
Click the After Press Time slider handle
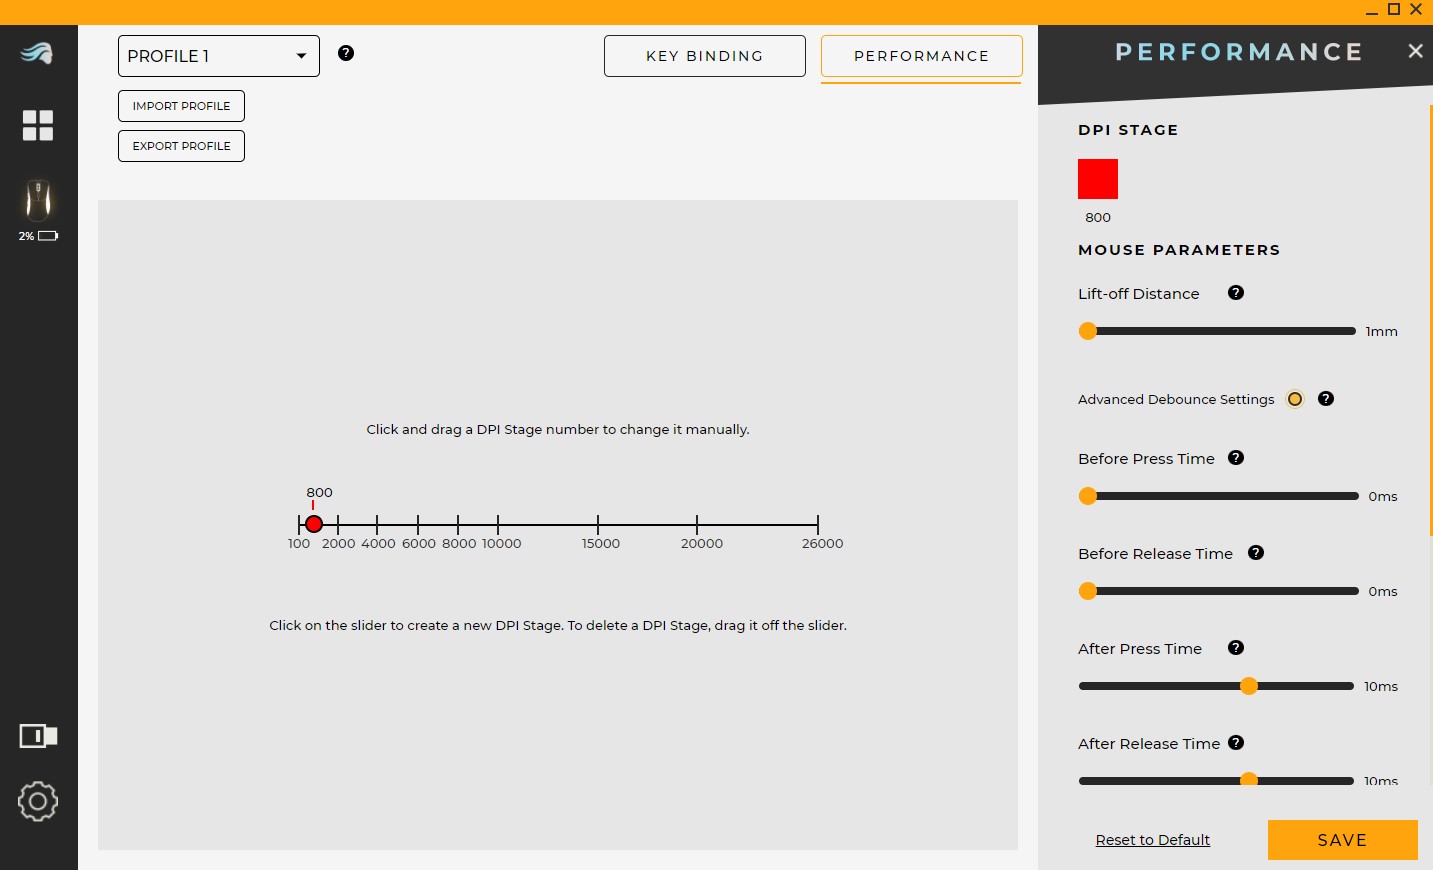[1249, 686]
